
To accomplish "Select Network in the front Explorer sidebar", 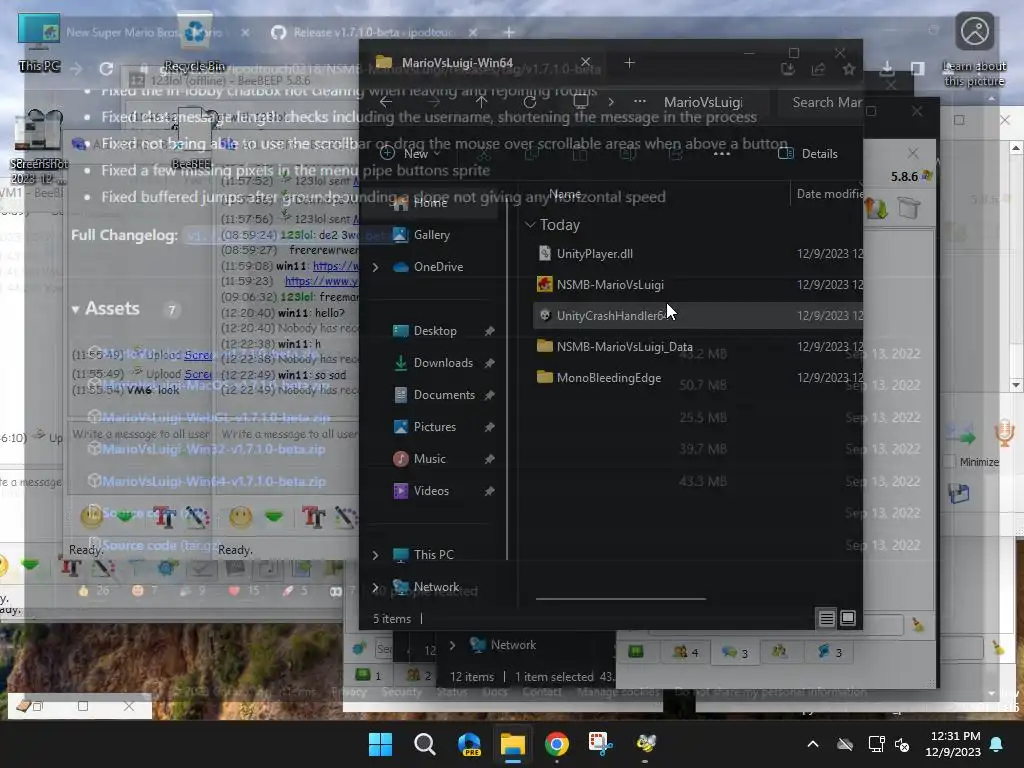I will [x=436, y=586].
